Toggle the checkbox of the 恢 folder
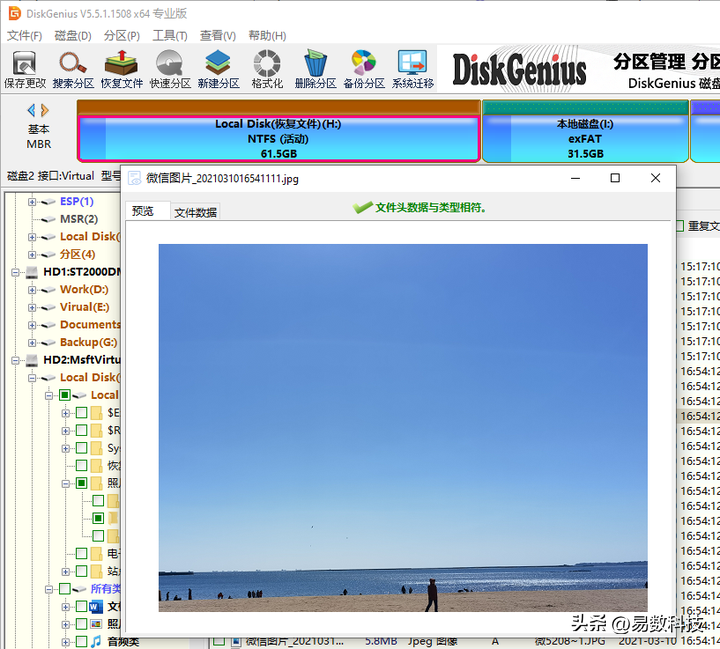This screenshot has width=720, height=649. click(81, 465)
